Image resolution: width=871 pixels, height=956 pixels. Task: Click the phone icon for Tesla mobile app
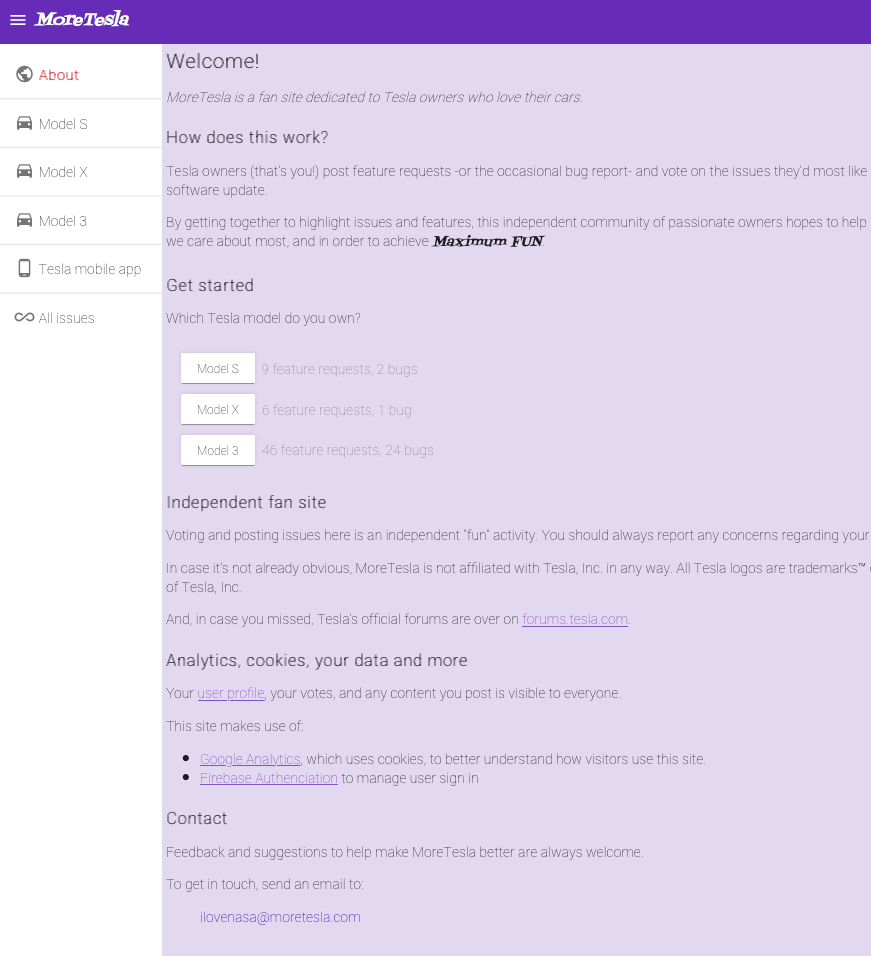(24, 268)
